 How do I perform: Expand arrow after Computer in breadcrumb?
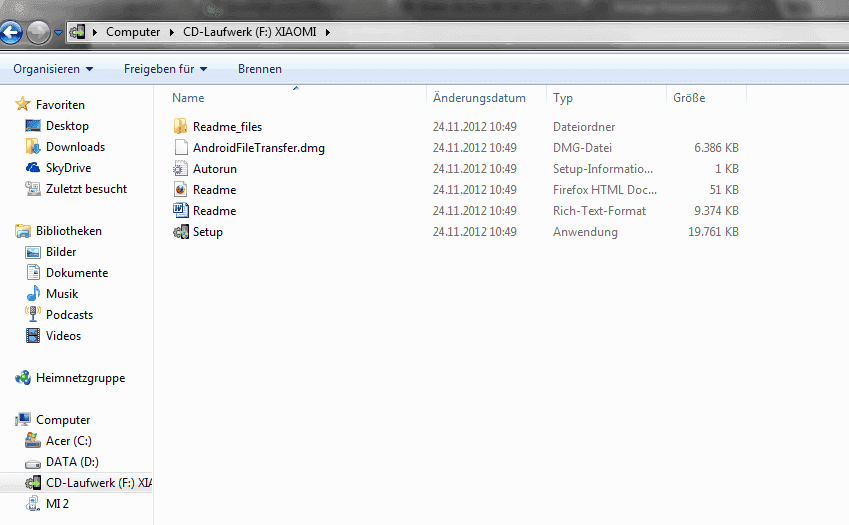click(x=172, y=32)
